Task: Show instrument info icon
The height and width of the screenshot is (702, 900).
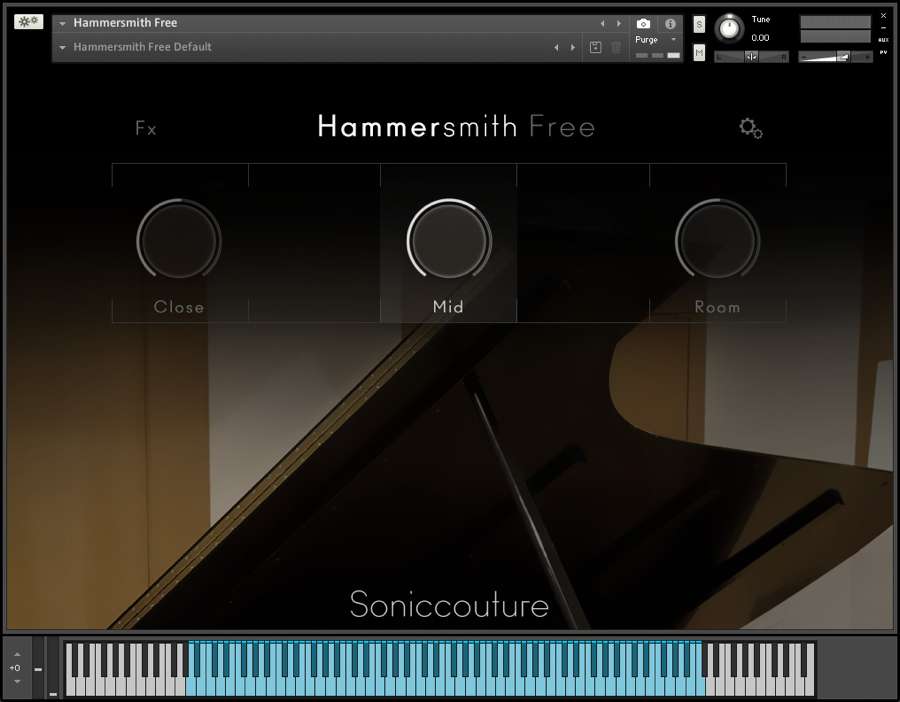Action: 670,24
